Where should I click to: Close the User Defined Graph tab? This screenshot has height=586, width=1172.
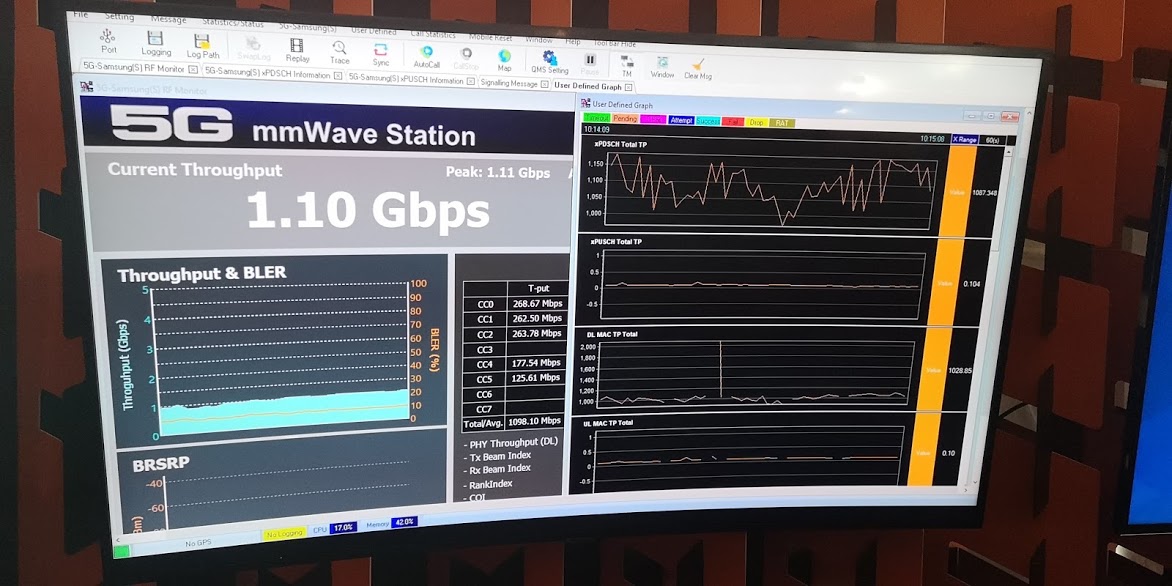628,88
